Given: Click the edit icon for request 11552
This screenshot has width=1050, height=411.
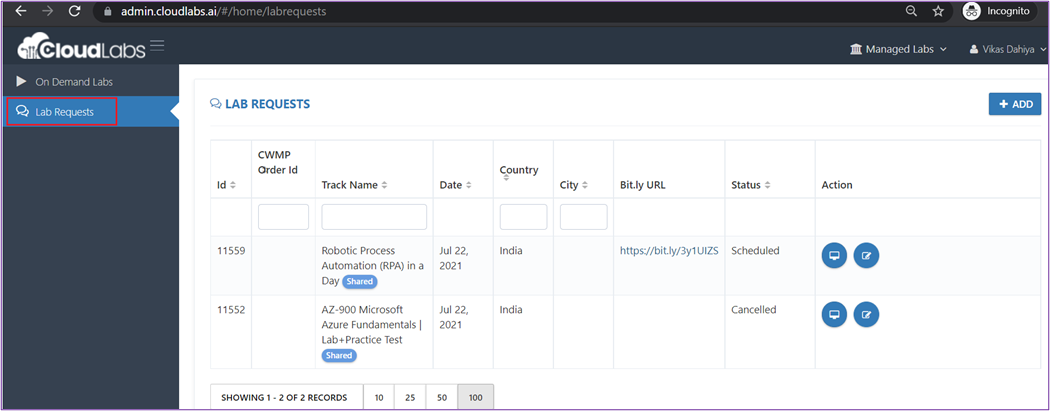Looking at the screenshot, I should pos(867,314).
